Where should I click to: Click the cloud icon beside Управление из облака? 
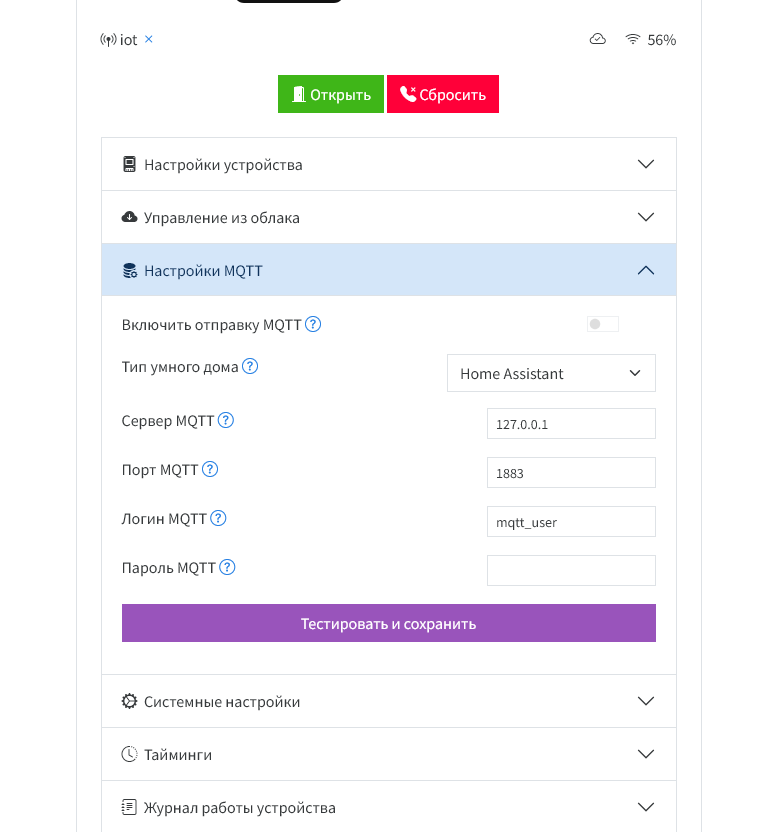tap(130, 216)
